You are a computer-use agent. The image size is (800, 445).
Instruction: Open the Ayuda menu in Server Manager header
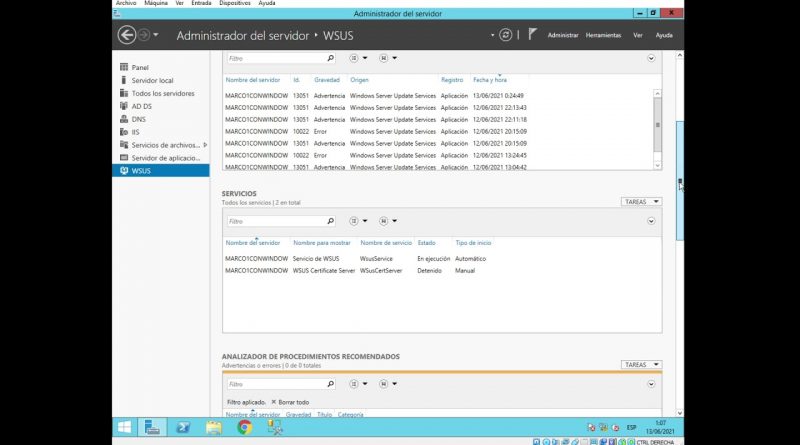(664, 35)
